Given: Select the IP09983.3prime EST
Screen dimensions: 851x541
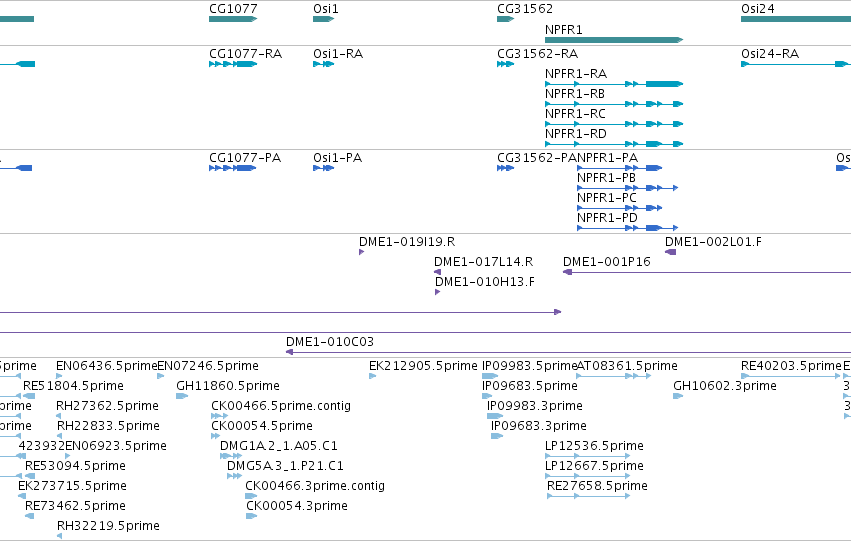Looking at the screenshot, I should [x=495, y=416].
